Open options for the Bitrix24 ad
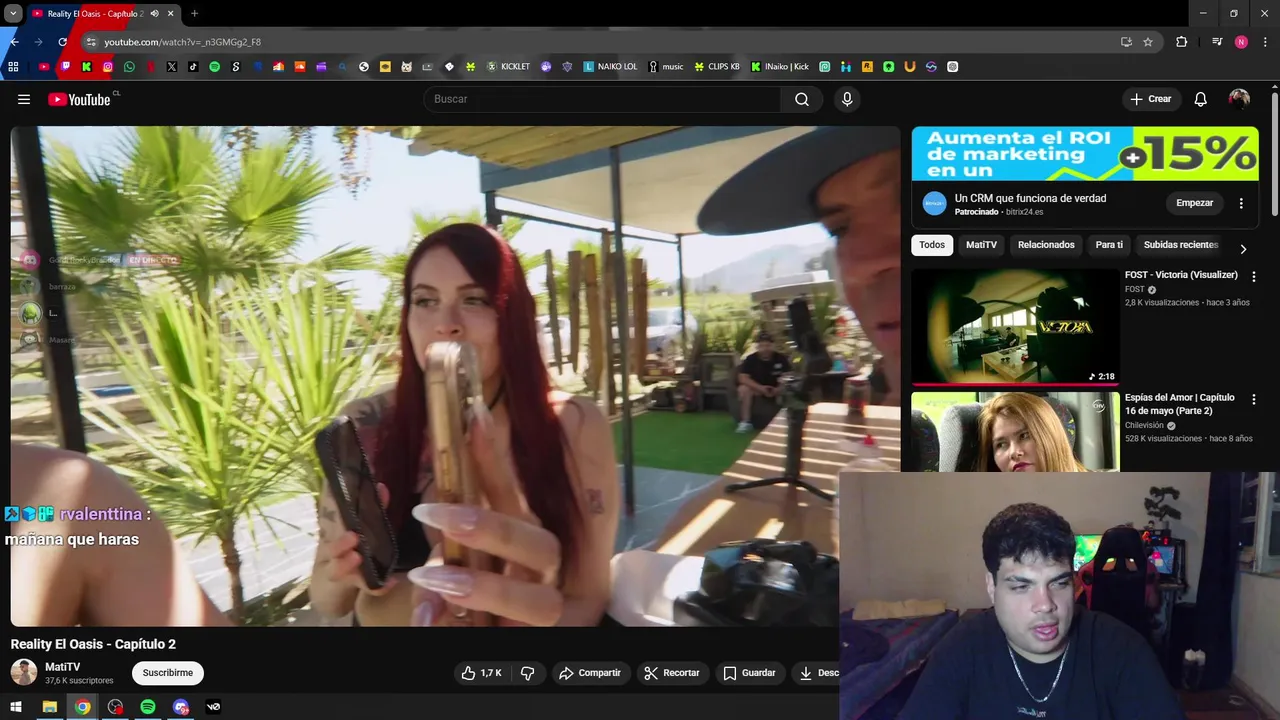 pos(1241,203)
